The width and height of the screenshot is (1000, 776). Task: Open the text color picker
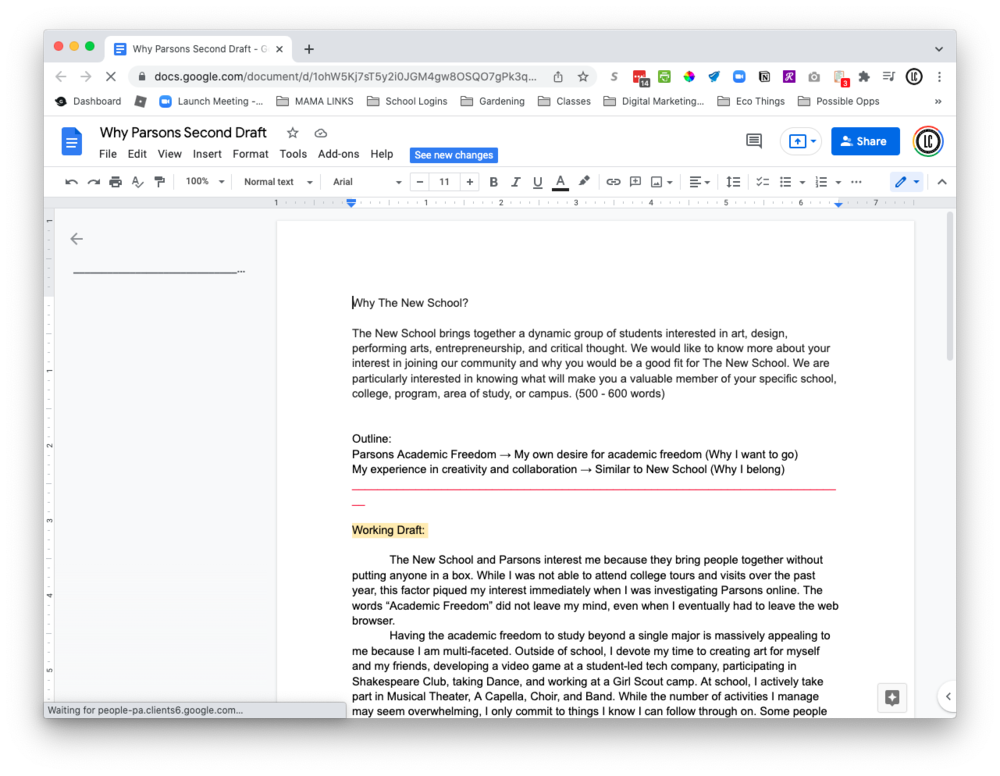560,182
